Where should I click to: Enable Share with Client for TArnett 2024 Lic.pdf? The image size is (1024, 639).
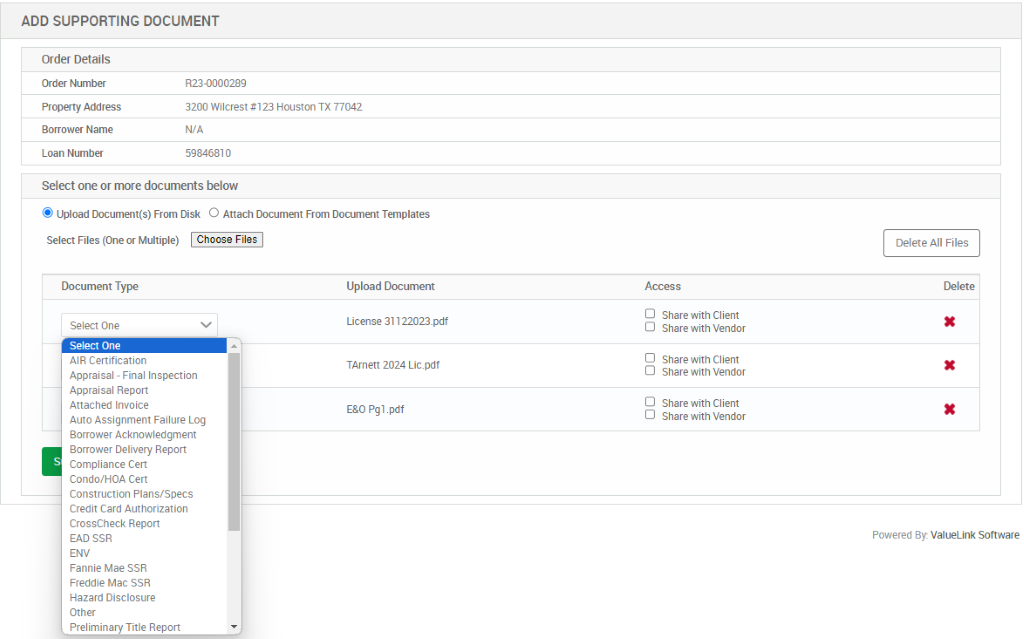[x=650, y=358]
